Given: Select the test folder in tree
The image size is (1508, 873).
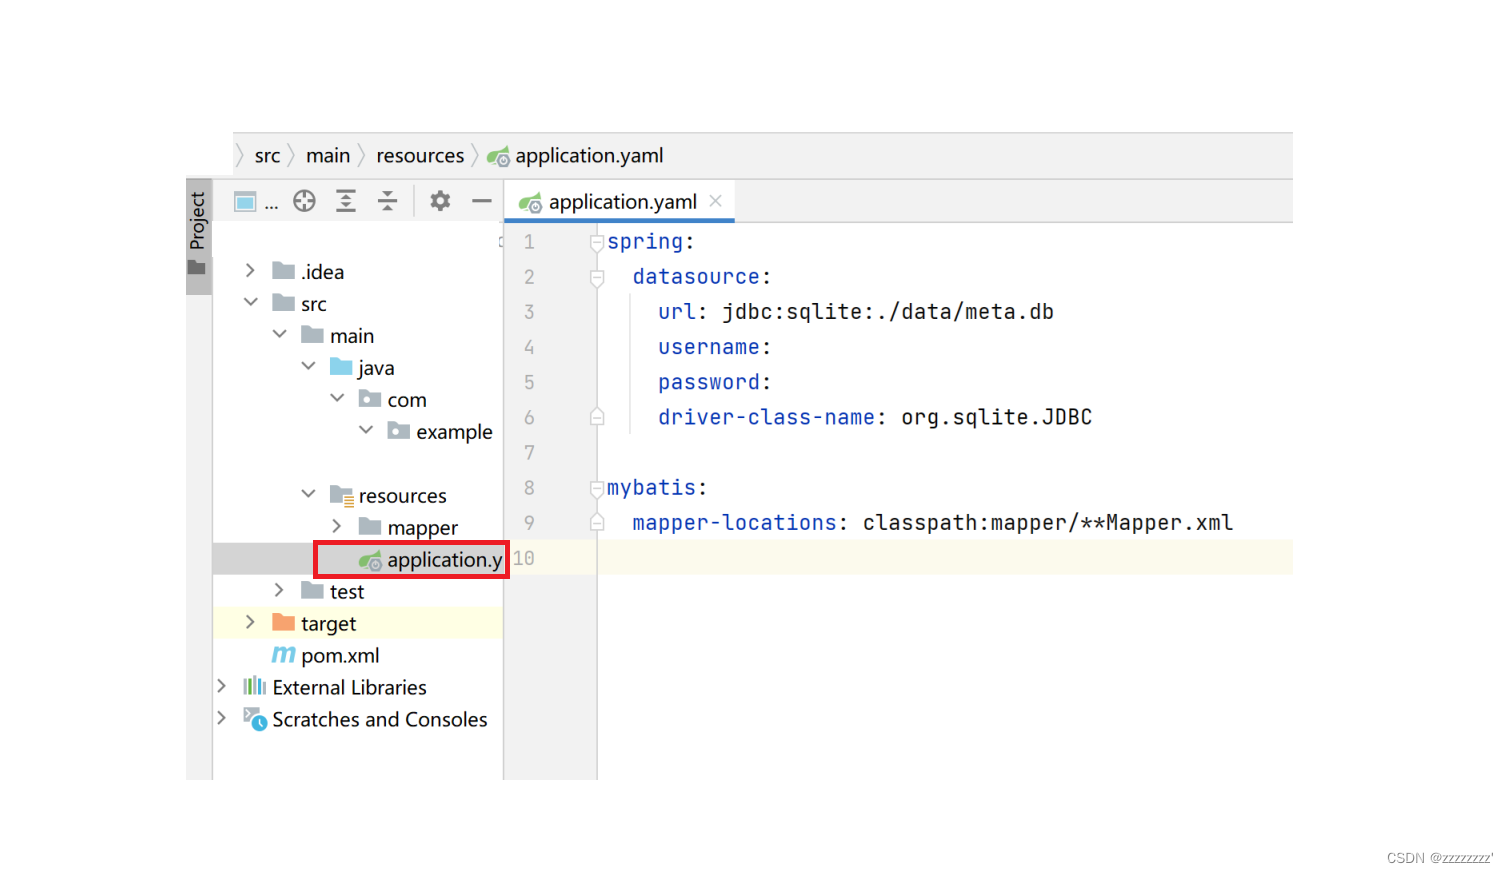Looking at the screenshot, I should coord(346,592).
